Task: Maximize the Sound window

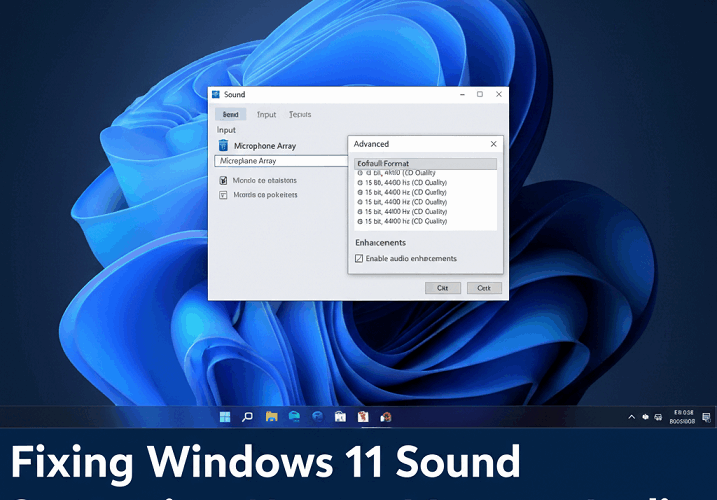Action: coord(480,94)
